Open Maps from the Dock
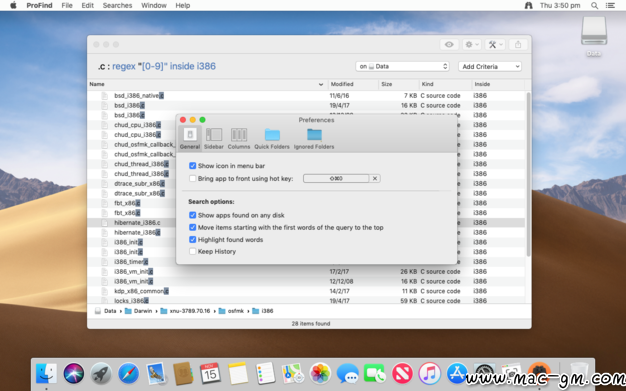 tap(293, 374)
